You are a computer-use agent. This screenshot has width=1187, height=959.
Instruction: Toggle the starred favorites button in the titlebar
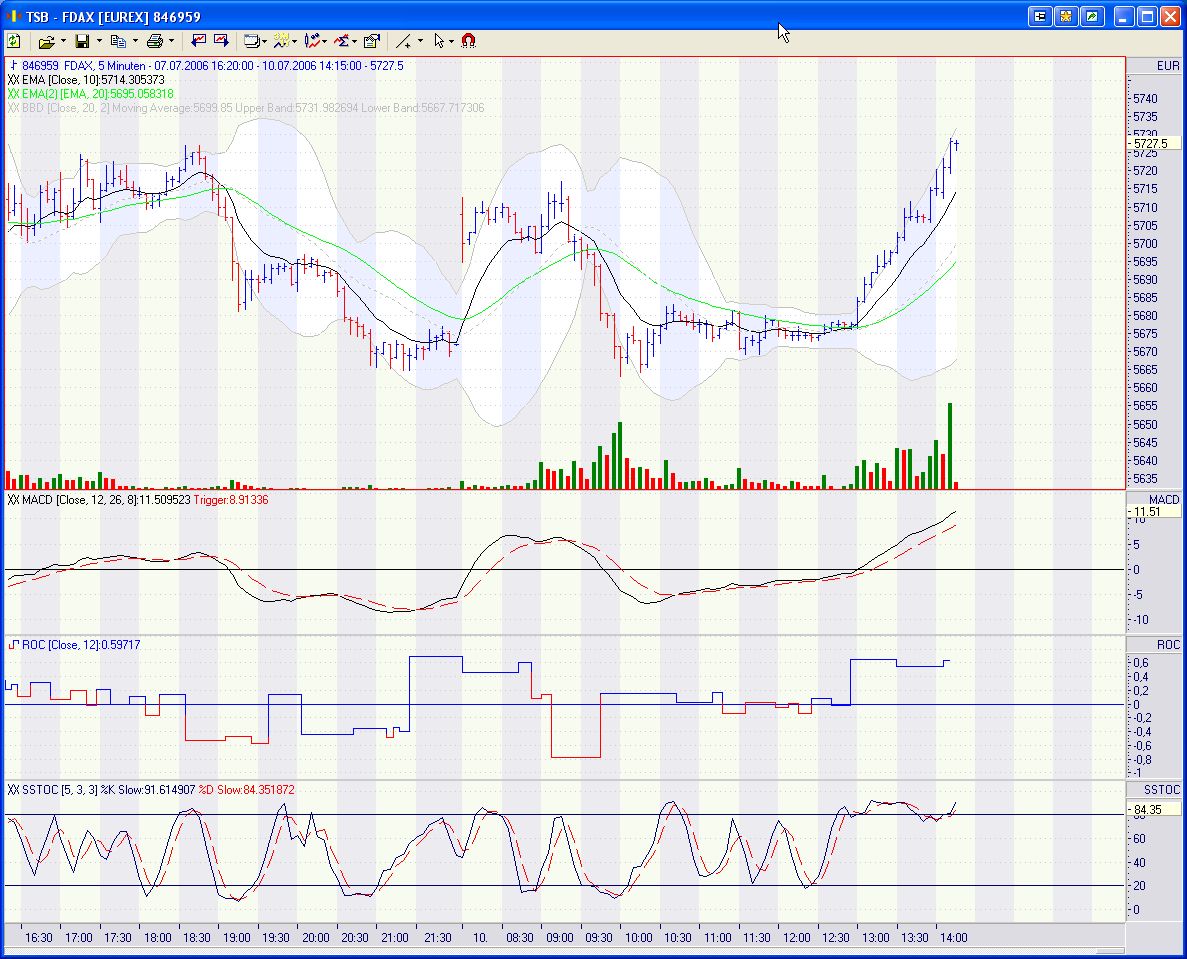(x=1066, y=15)
